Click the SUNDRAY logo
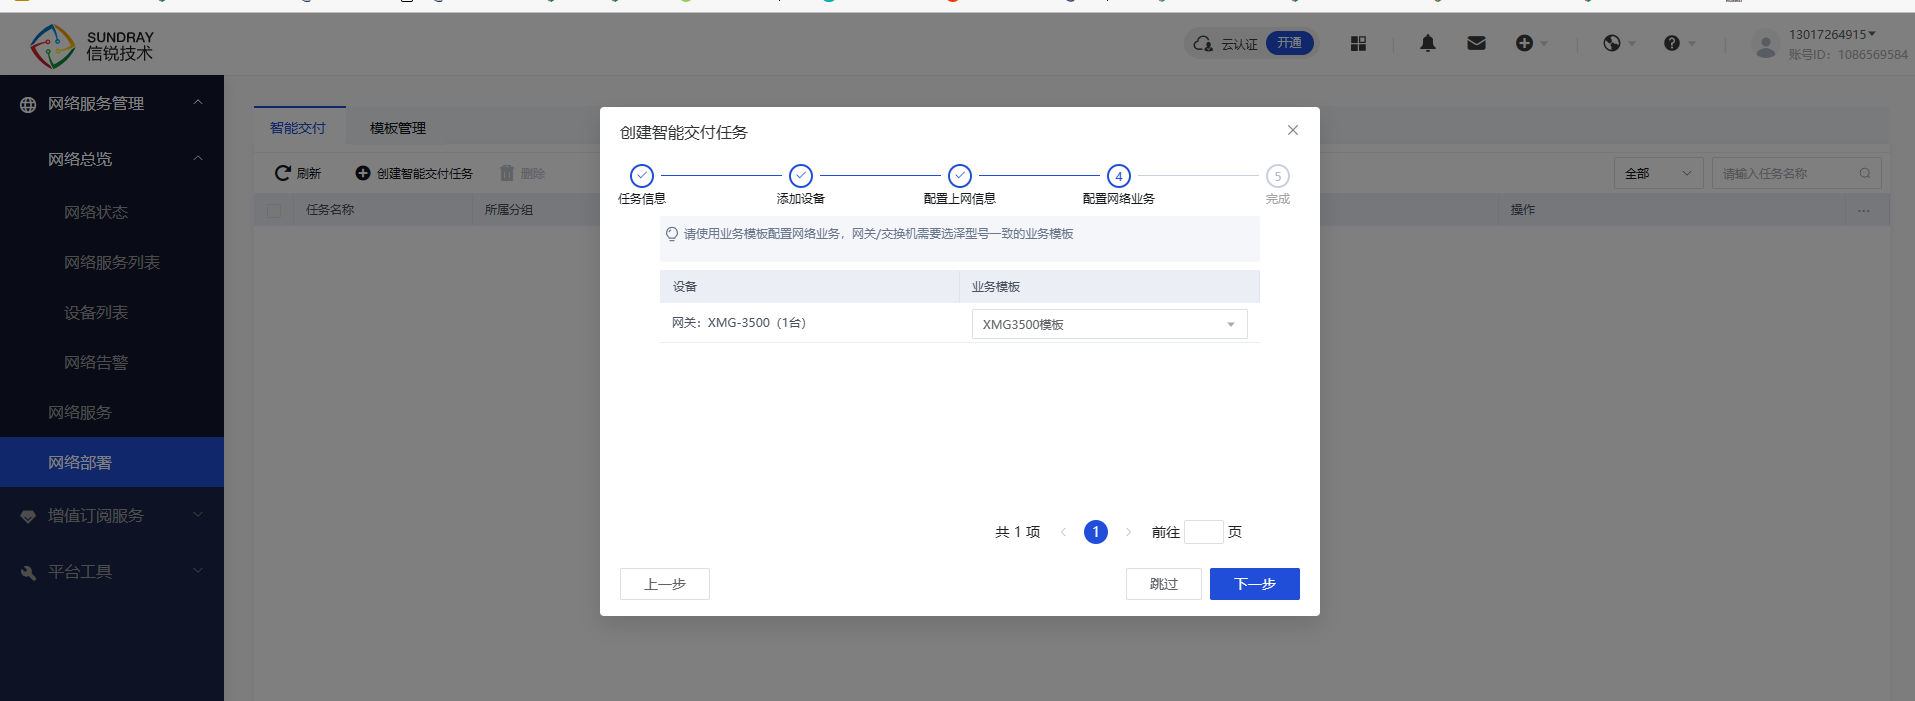 pos(91,45)
